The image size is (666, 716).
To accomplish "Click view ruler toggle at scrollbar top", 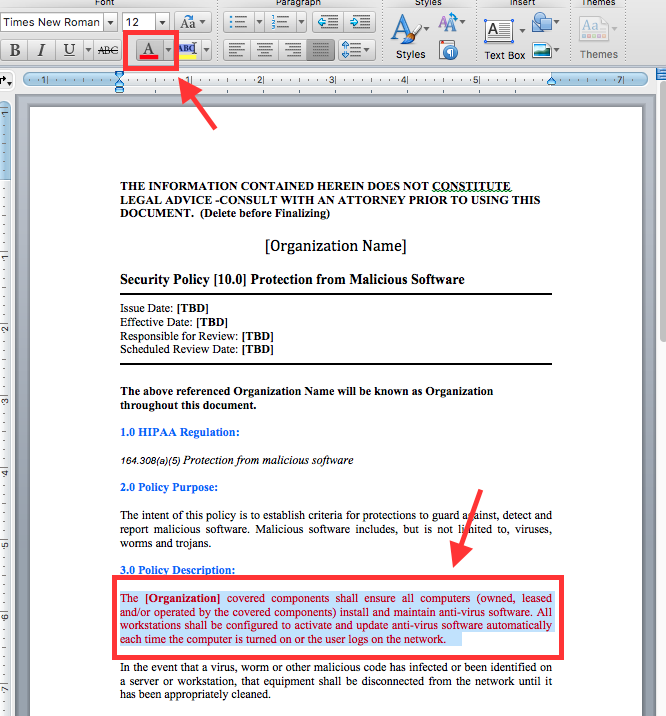I will pyautogui.click(x=661, y=74).
